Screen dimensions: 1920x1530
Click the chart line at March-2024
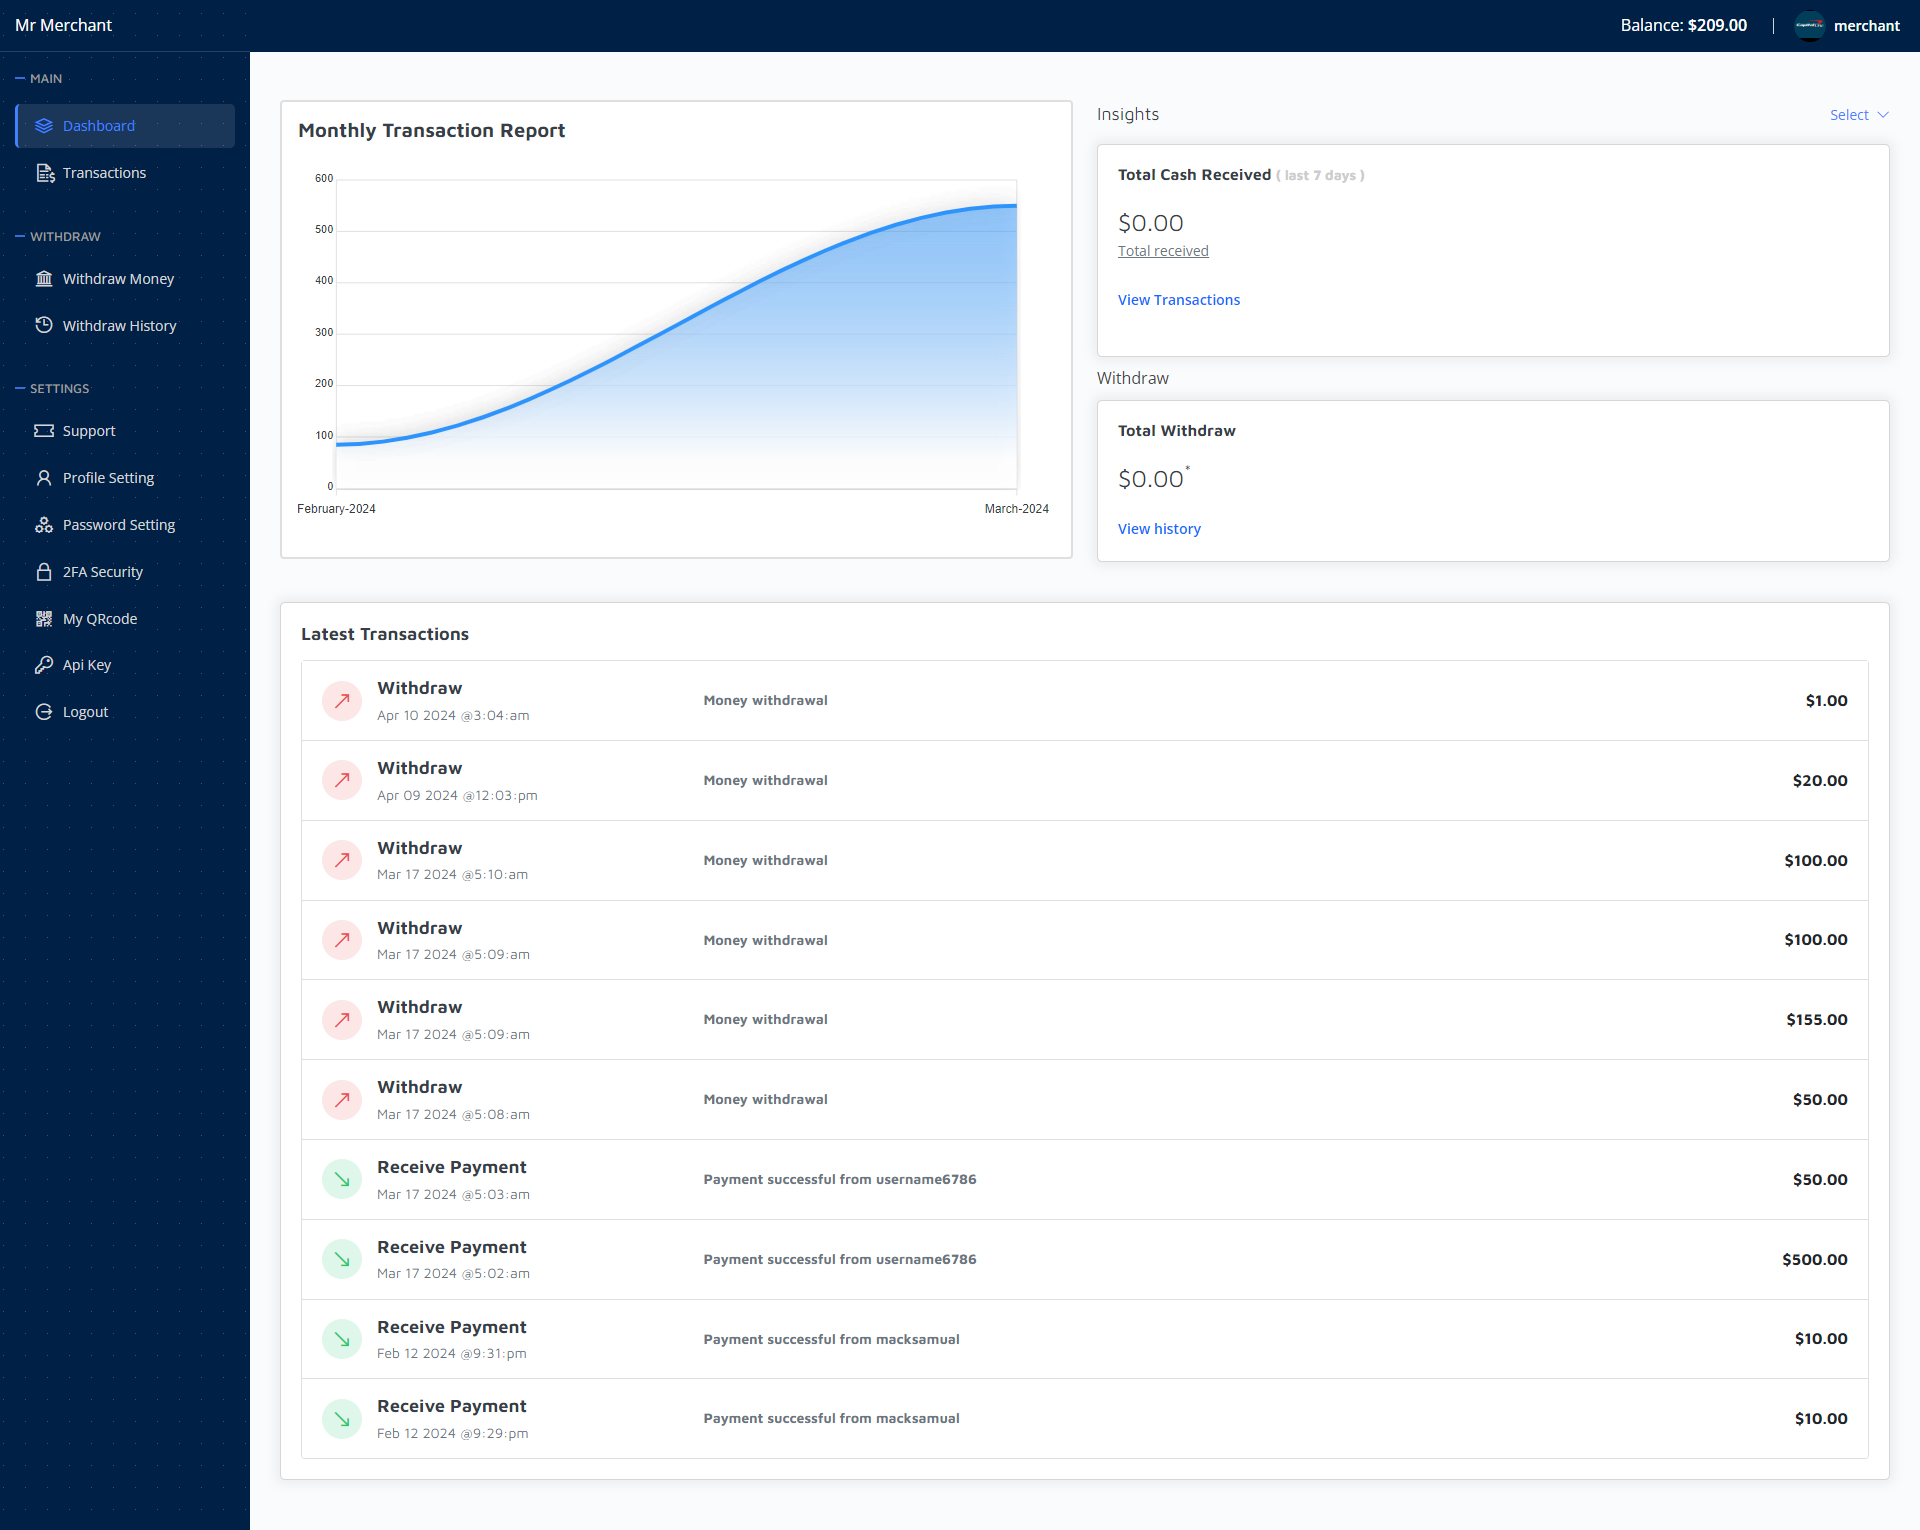pyautogui.click(x=1016, y=206)
